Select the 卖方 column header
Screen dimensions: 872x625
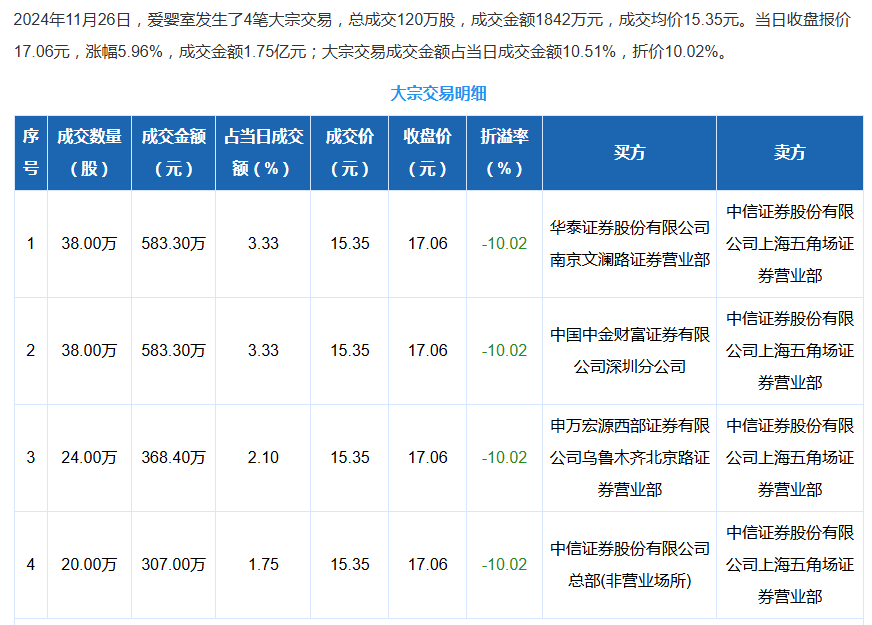[790, 153]
